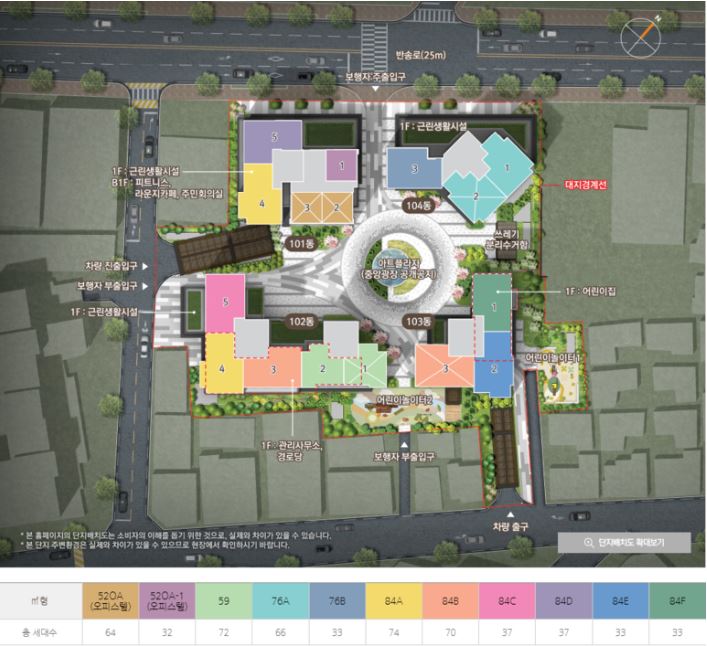Image resolution: width=707 pixels, height=646 pixels.
Task: Click the 1F : 관리사무소, 경로당 label
Action: [291, 451]
